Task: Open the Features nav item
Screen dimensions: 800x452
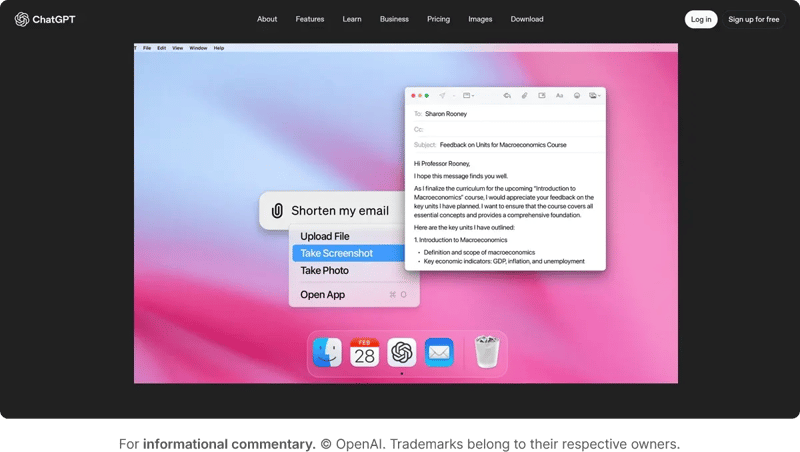Action: pos(310,19)
